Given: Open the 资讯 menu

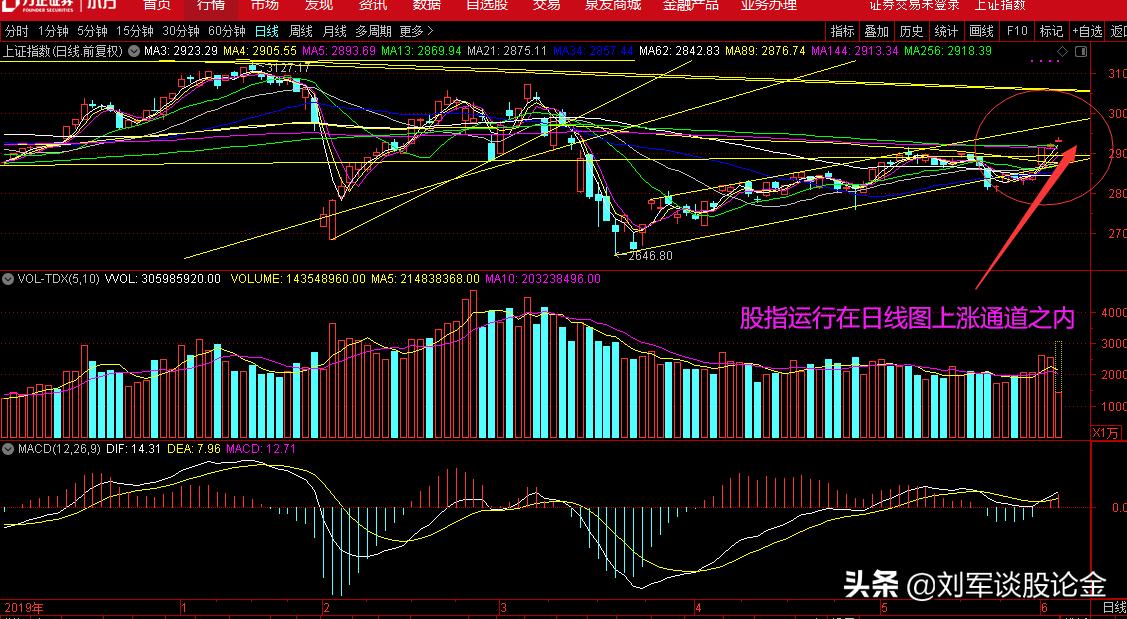Looking at the screenshot, I should coord(372,5).
